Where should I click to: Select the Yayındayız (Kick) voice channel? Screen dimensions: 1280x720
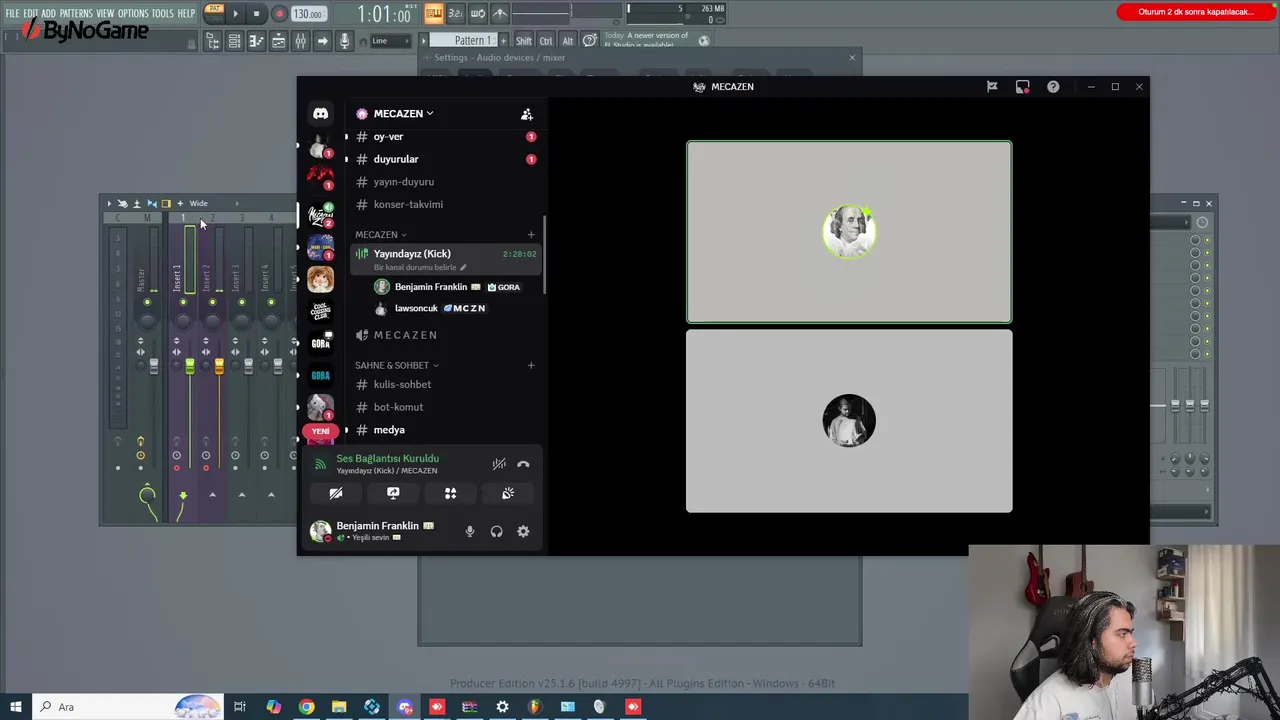pos(445,259)
